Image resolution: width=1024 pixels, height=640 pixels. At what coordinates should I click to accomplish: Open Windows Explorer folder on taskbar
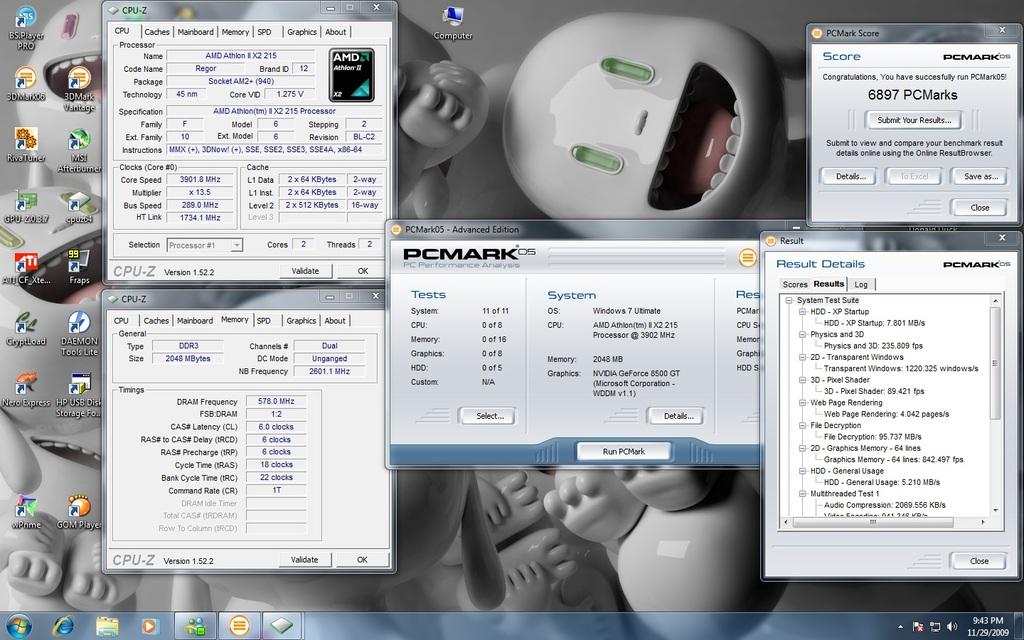[106, 626]
